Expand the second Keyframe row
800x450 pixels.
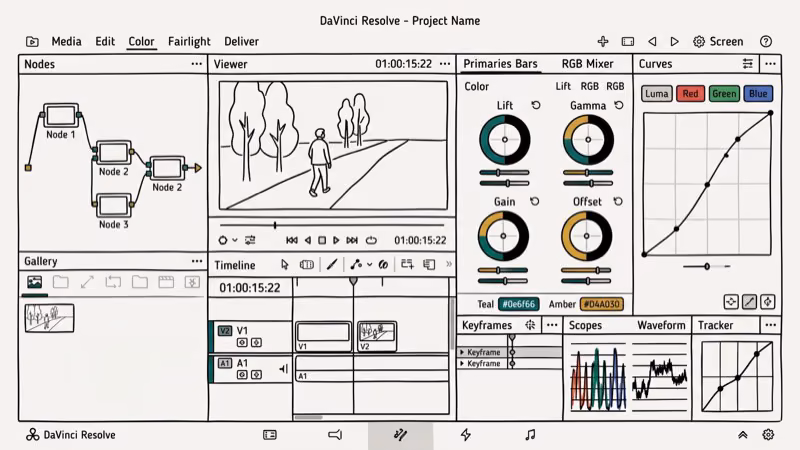(462, 363)
